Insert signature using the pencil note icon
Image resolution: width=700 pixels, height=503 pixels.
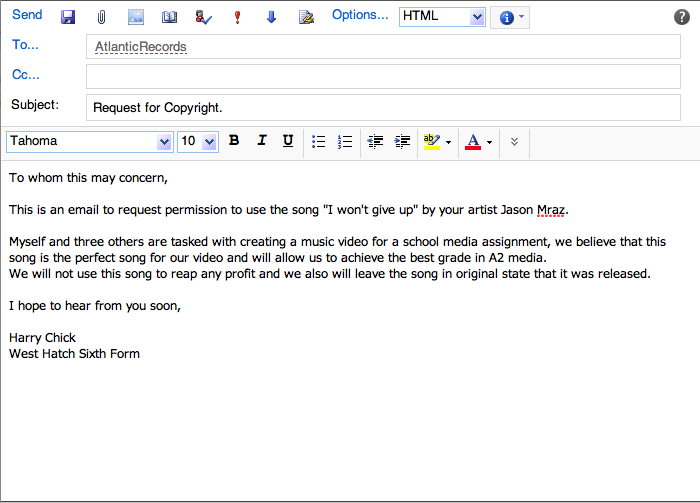[306, 17]
